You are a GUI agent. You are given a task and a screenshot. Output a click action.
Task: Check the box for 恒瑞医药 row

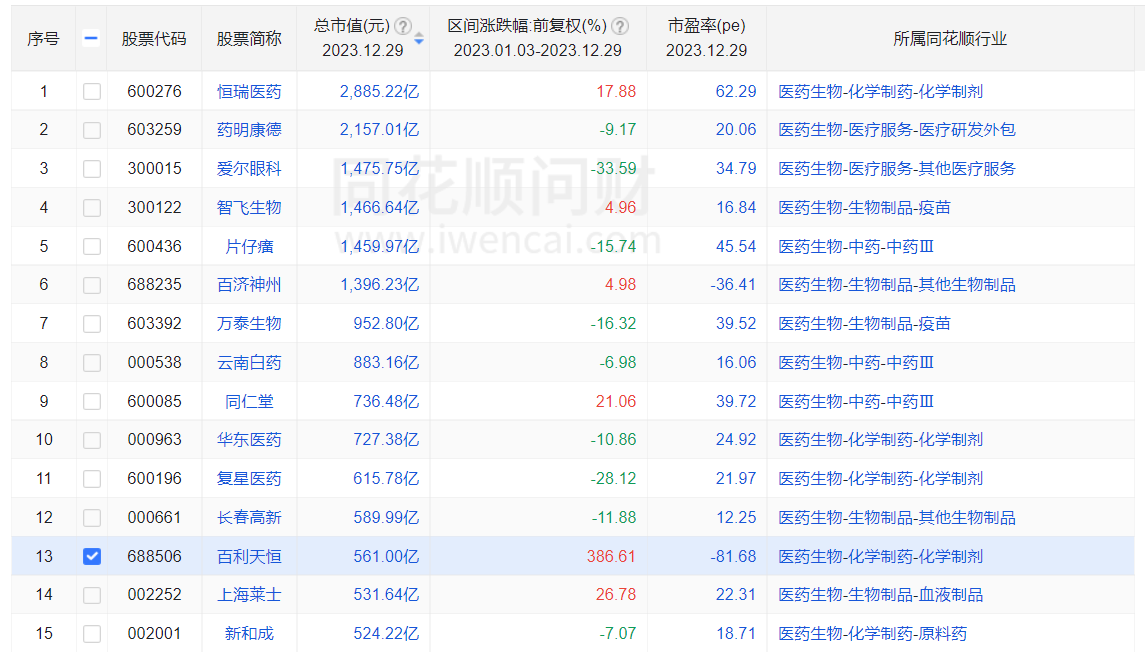tap(92, 91)
